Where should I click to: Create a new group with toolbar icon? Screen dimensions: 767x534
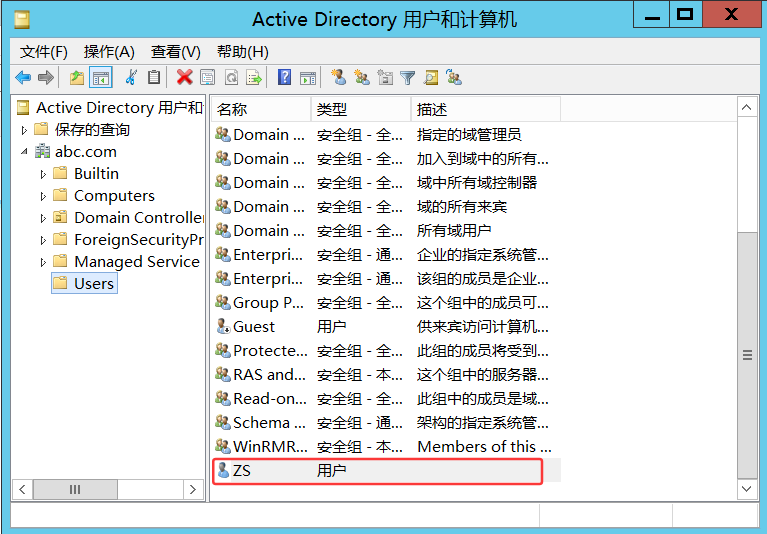pyautogui.click(x=362, y=77)
